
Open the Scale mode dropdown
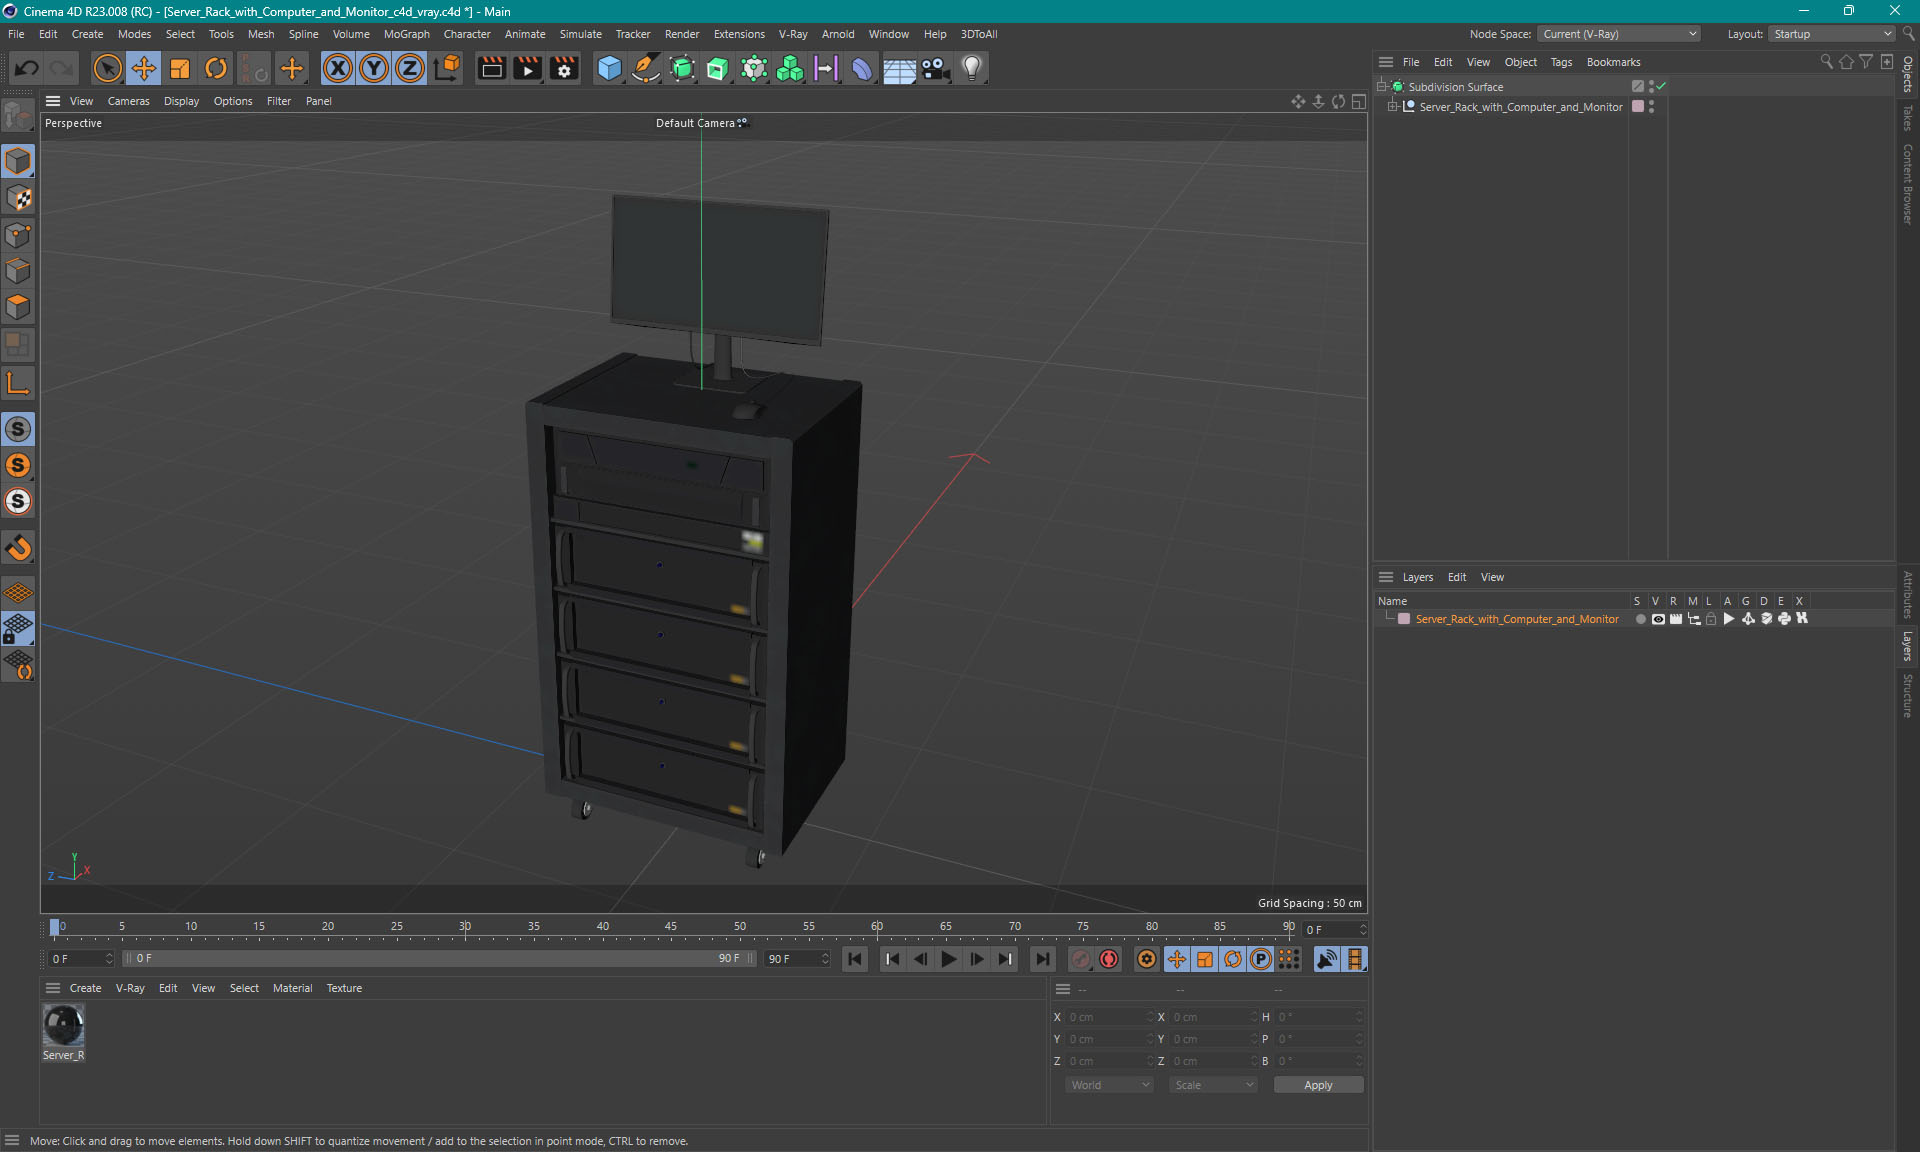pos(1213,1085)
